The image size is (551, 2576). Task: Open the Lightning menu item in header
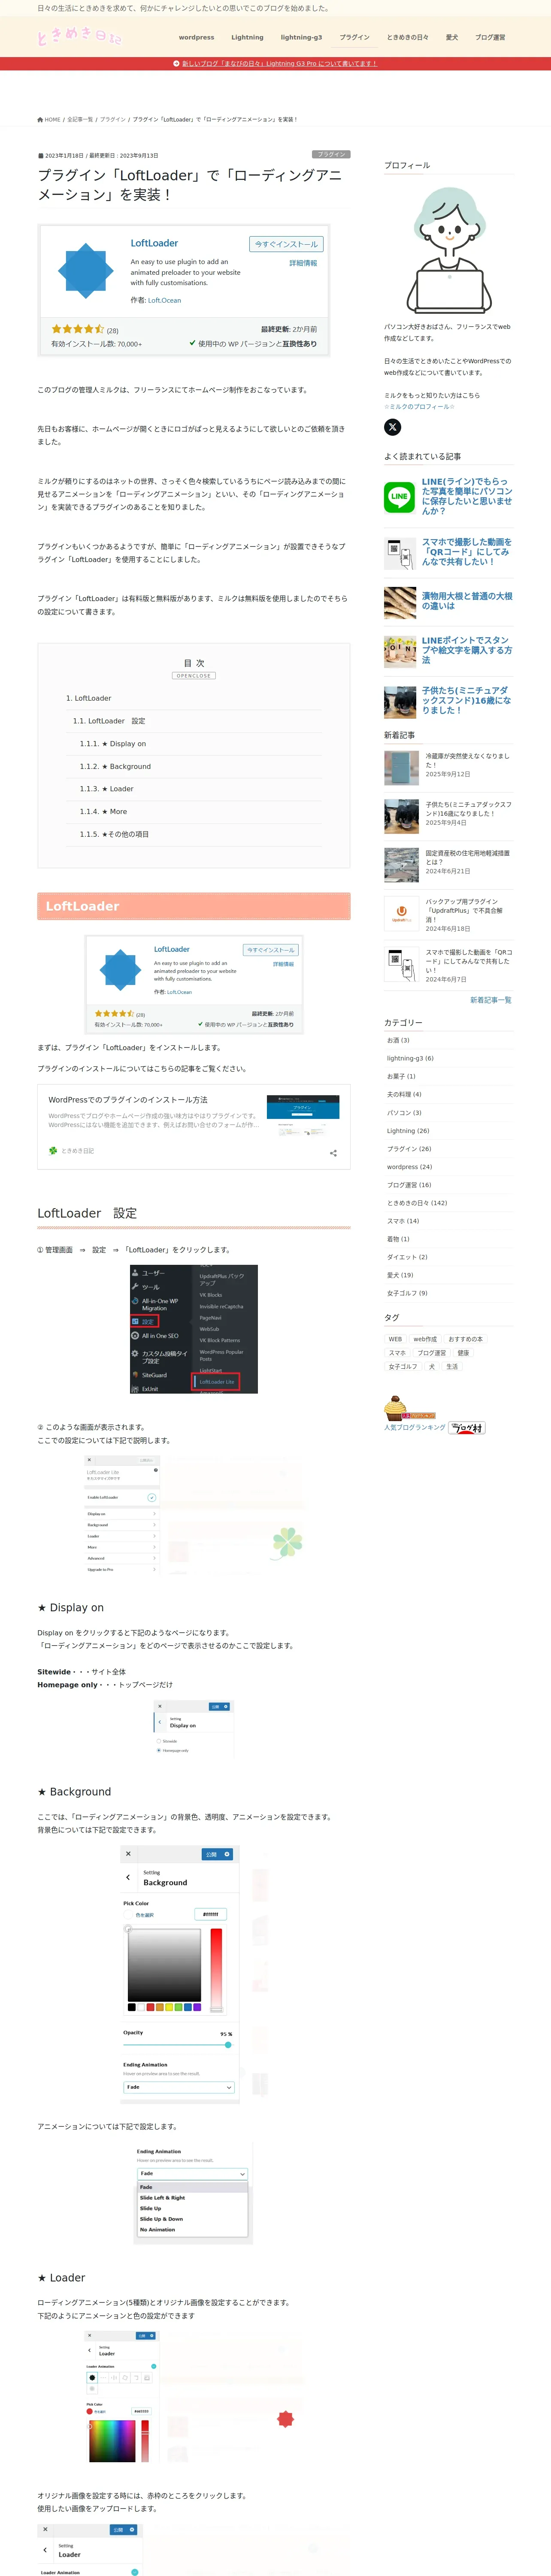247,37
